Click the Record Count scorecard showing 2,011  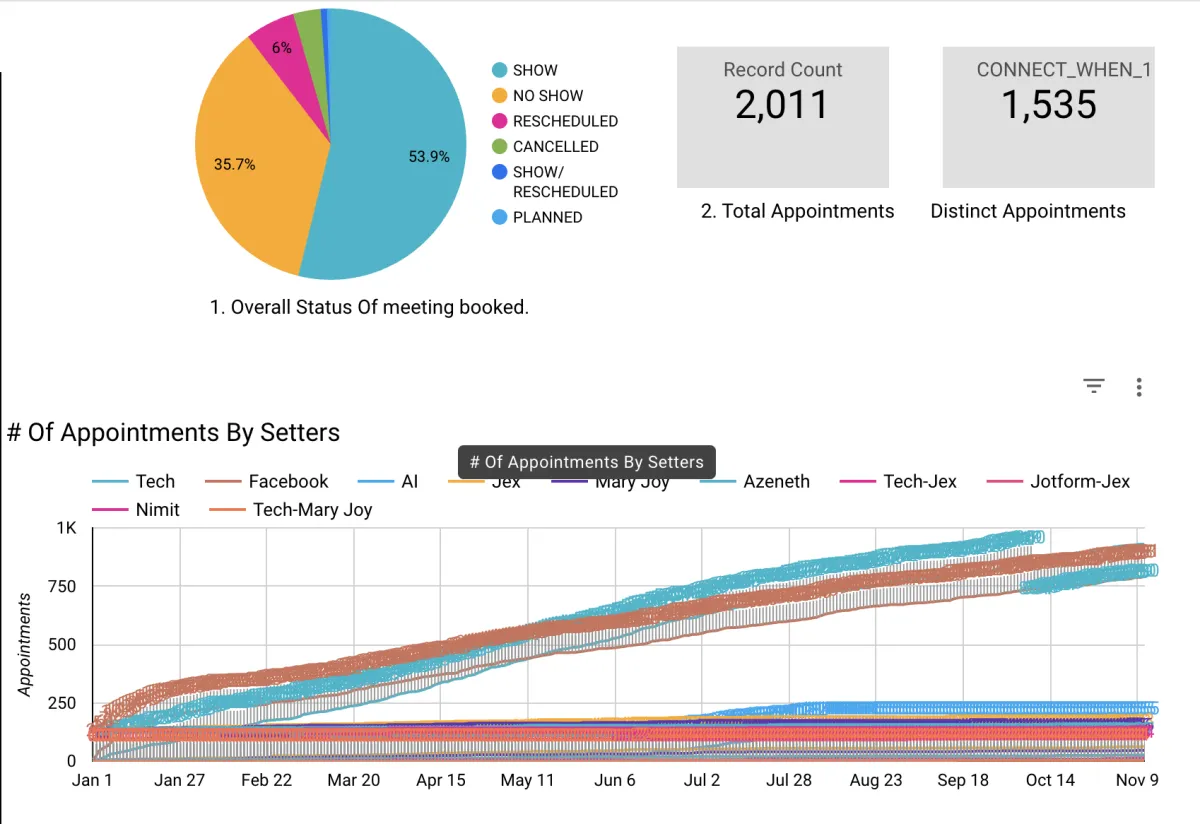coord(783,117)
